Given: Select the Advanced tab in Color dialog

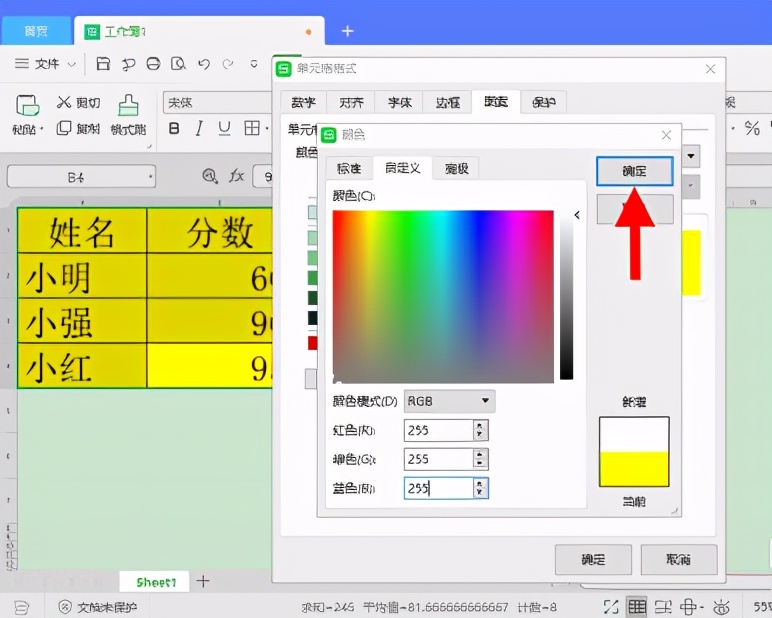Looking at the screenshot, I should pos(456,168).
